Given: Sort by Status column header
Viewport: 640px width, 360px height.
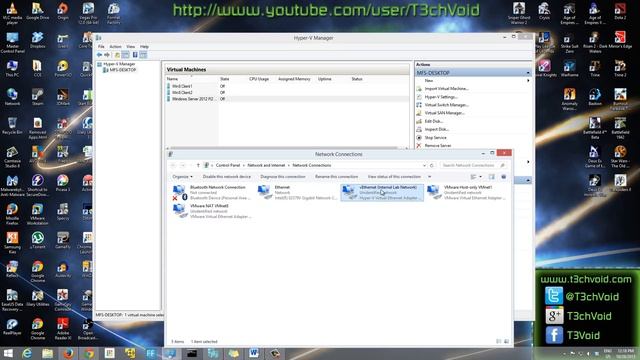Looking at the screenshot, I should click(x=357, y=79).
